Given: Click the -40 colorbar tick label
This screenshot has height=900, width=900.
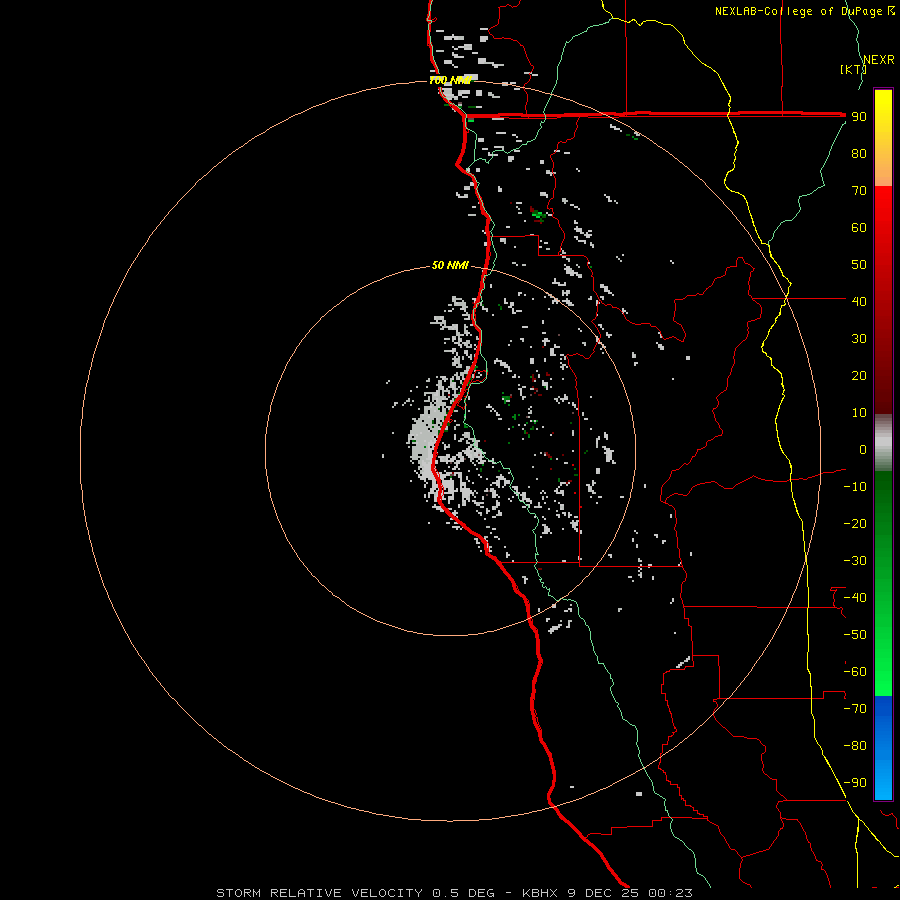Looking at the screenshot, I should tap(855, 598).
